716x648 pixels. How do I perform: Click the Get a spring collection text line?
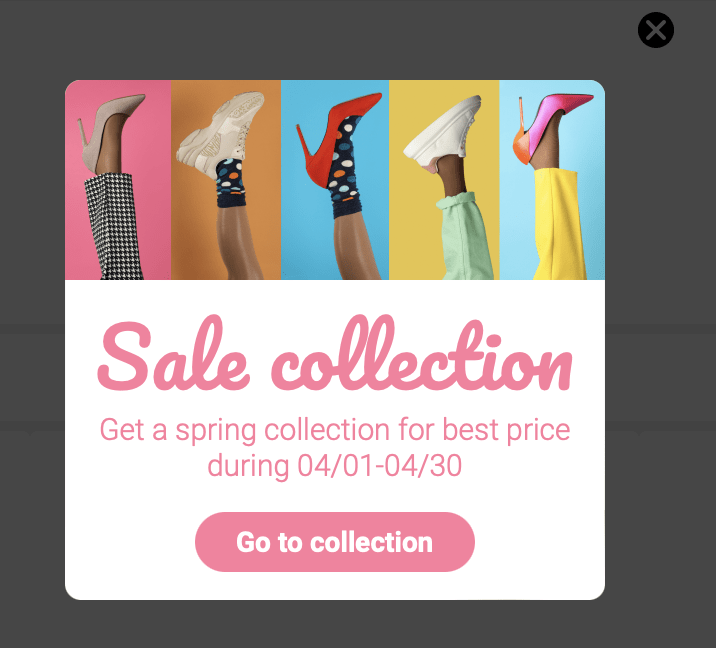335,430
